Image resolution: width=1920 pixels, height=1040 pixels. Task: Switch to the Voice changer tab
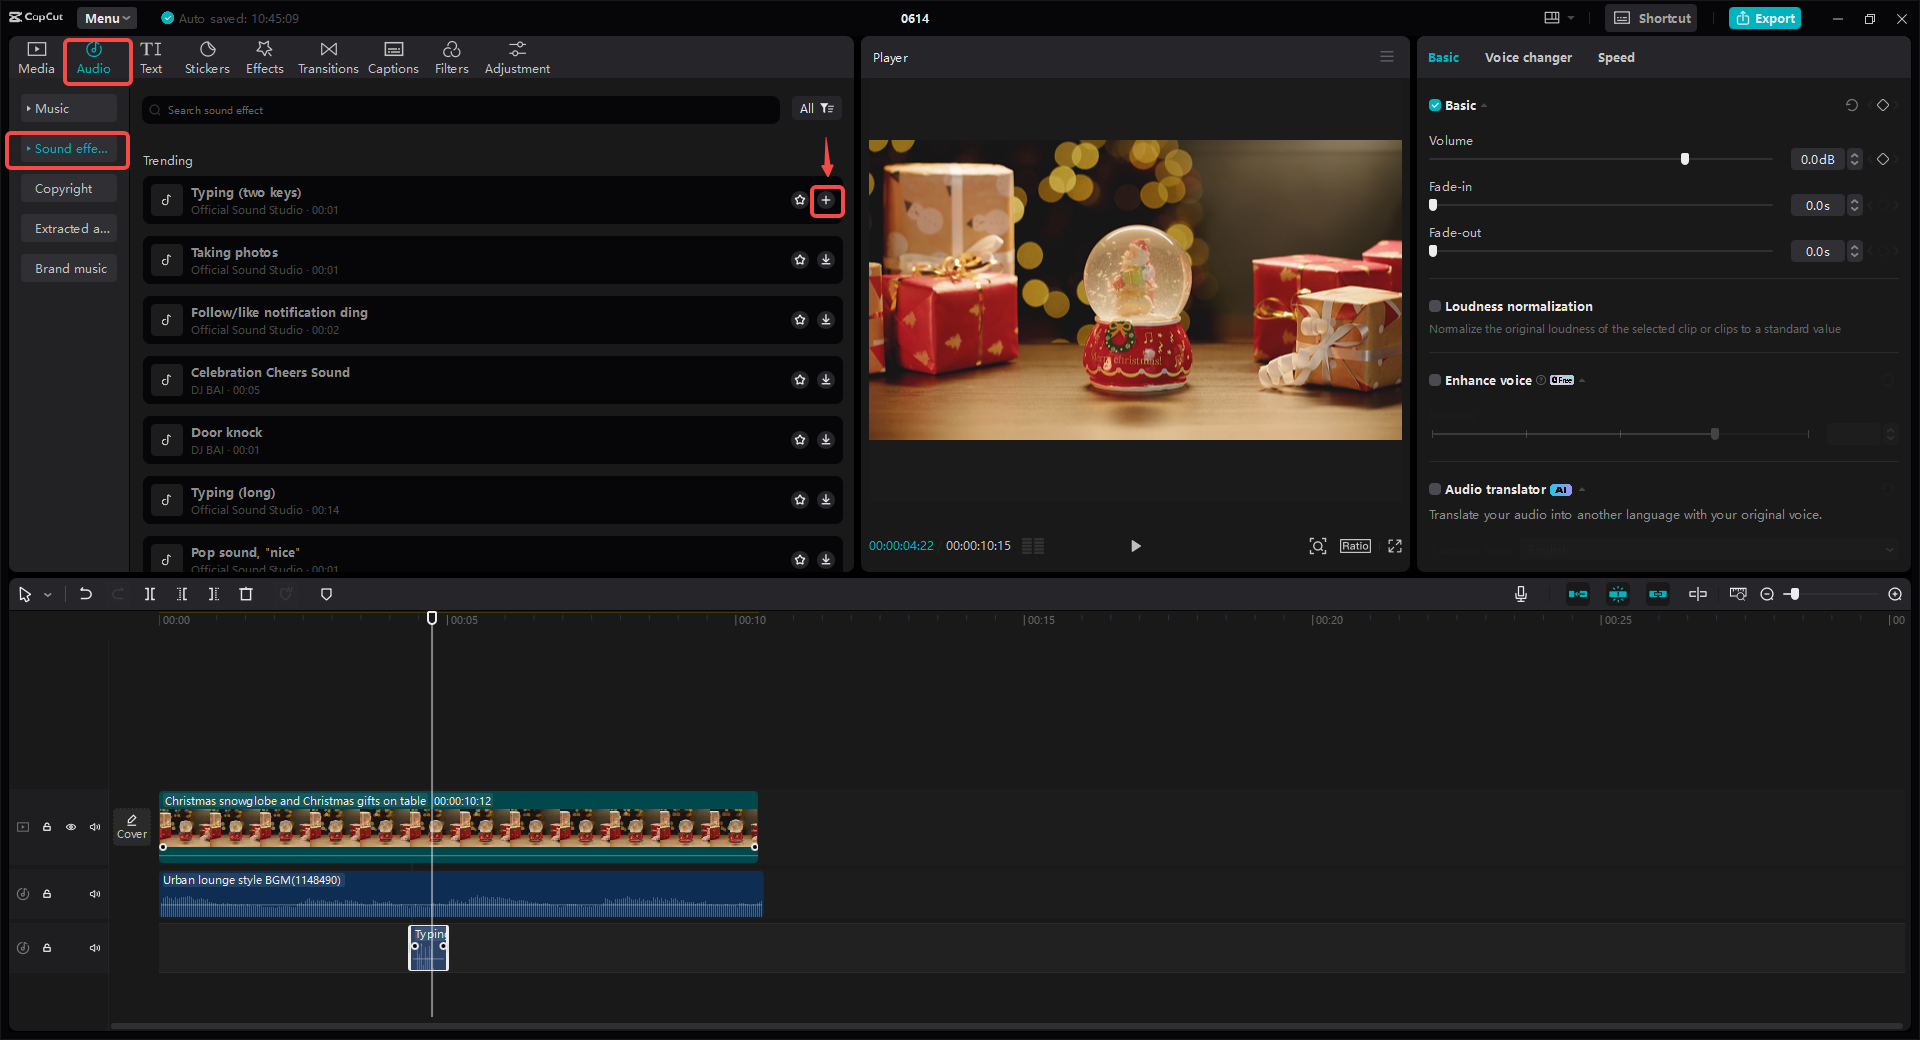click(x=1527, y=57)
